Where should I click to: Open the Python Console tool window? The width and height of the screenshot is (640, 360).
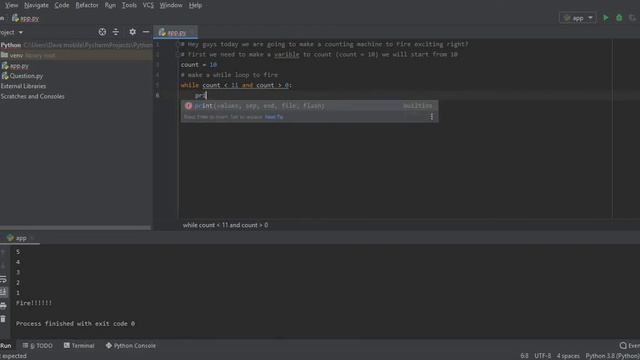pyautogui.click(x=131, y=346)
